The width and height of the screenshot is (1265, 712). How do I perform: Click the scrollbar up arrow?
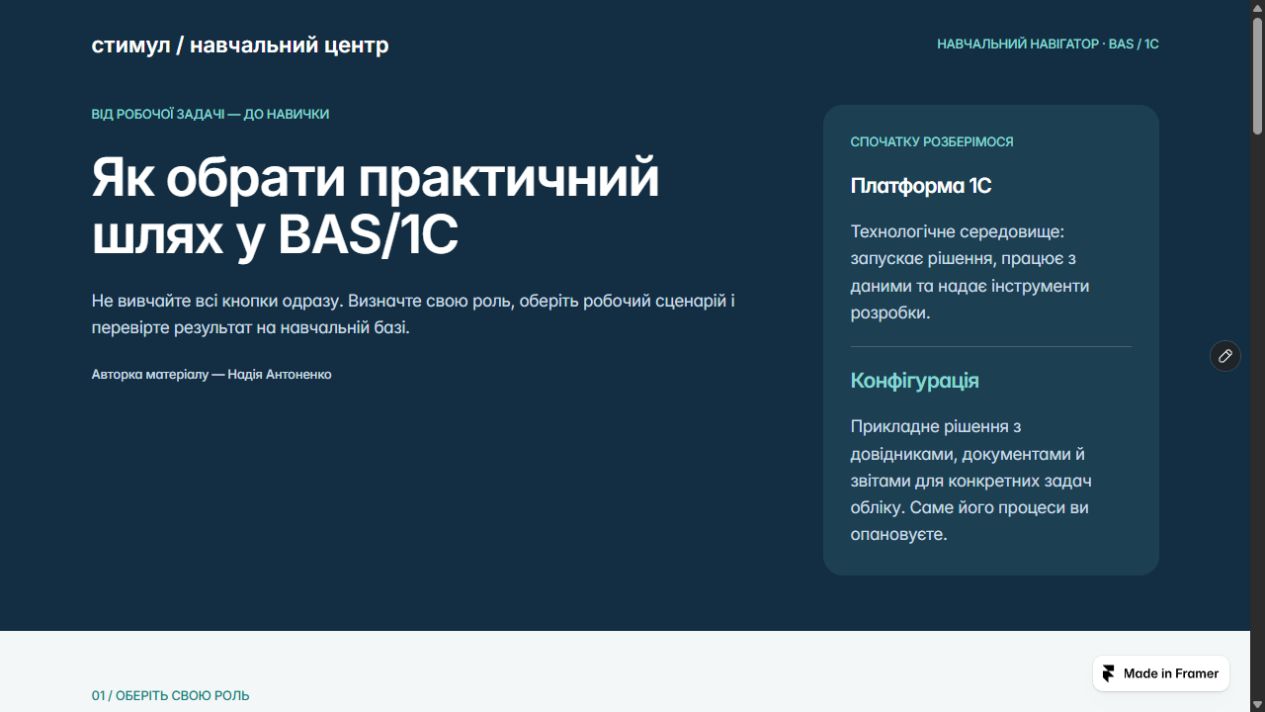point(1258,7)
